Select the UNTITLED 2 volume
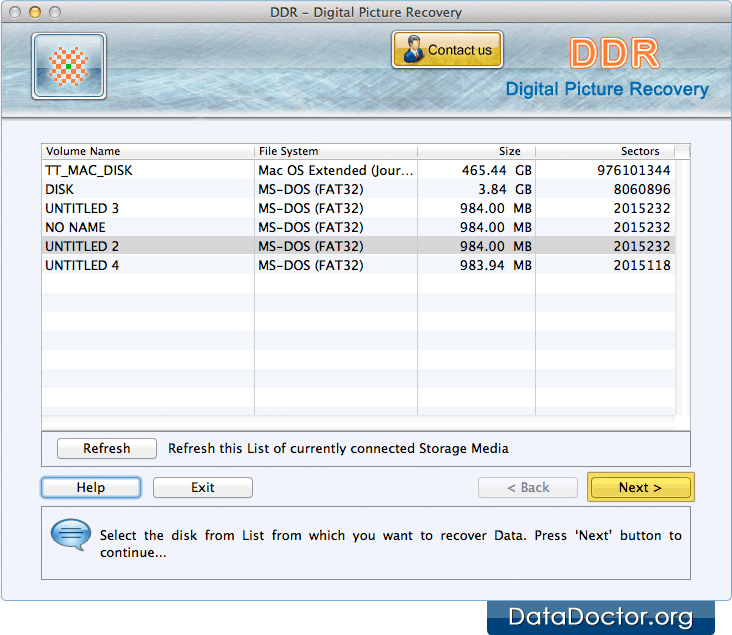This screenshot has height=635, width=732. point(358,246)
